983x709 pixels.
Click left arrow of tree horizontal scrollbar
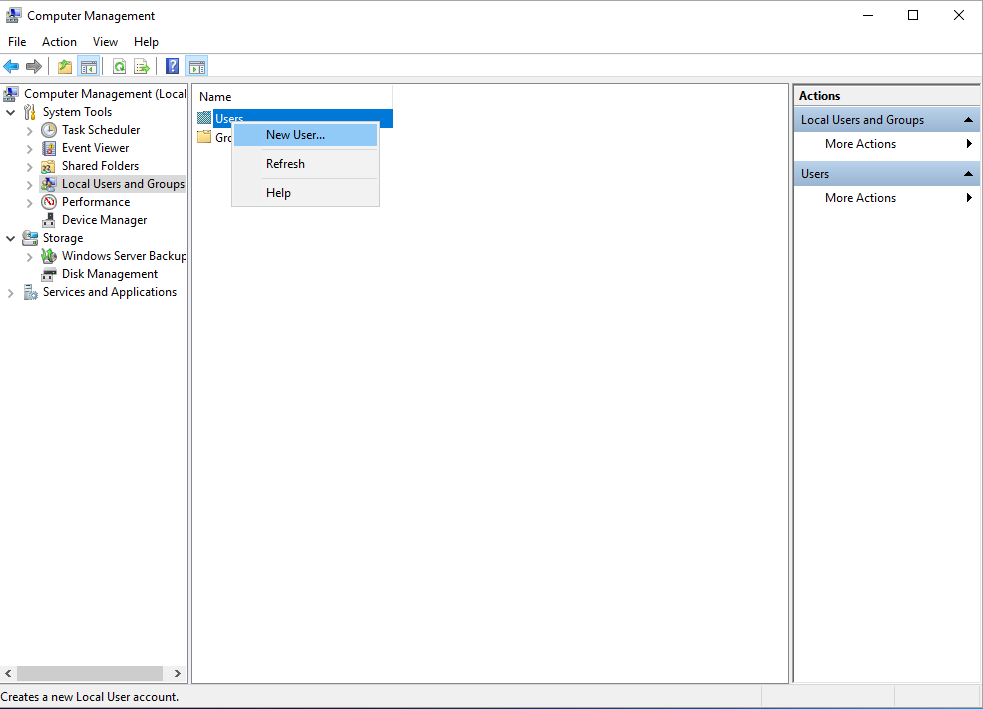(x=8, y=673)
